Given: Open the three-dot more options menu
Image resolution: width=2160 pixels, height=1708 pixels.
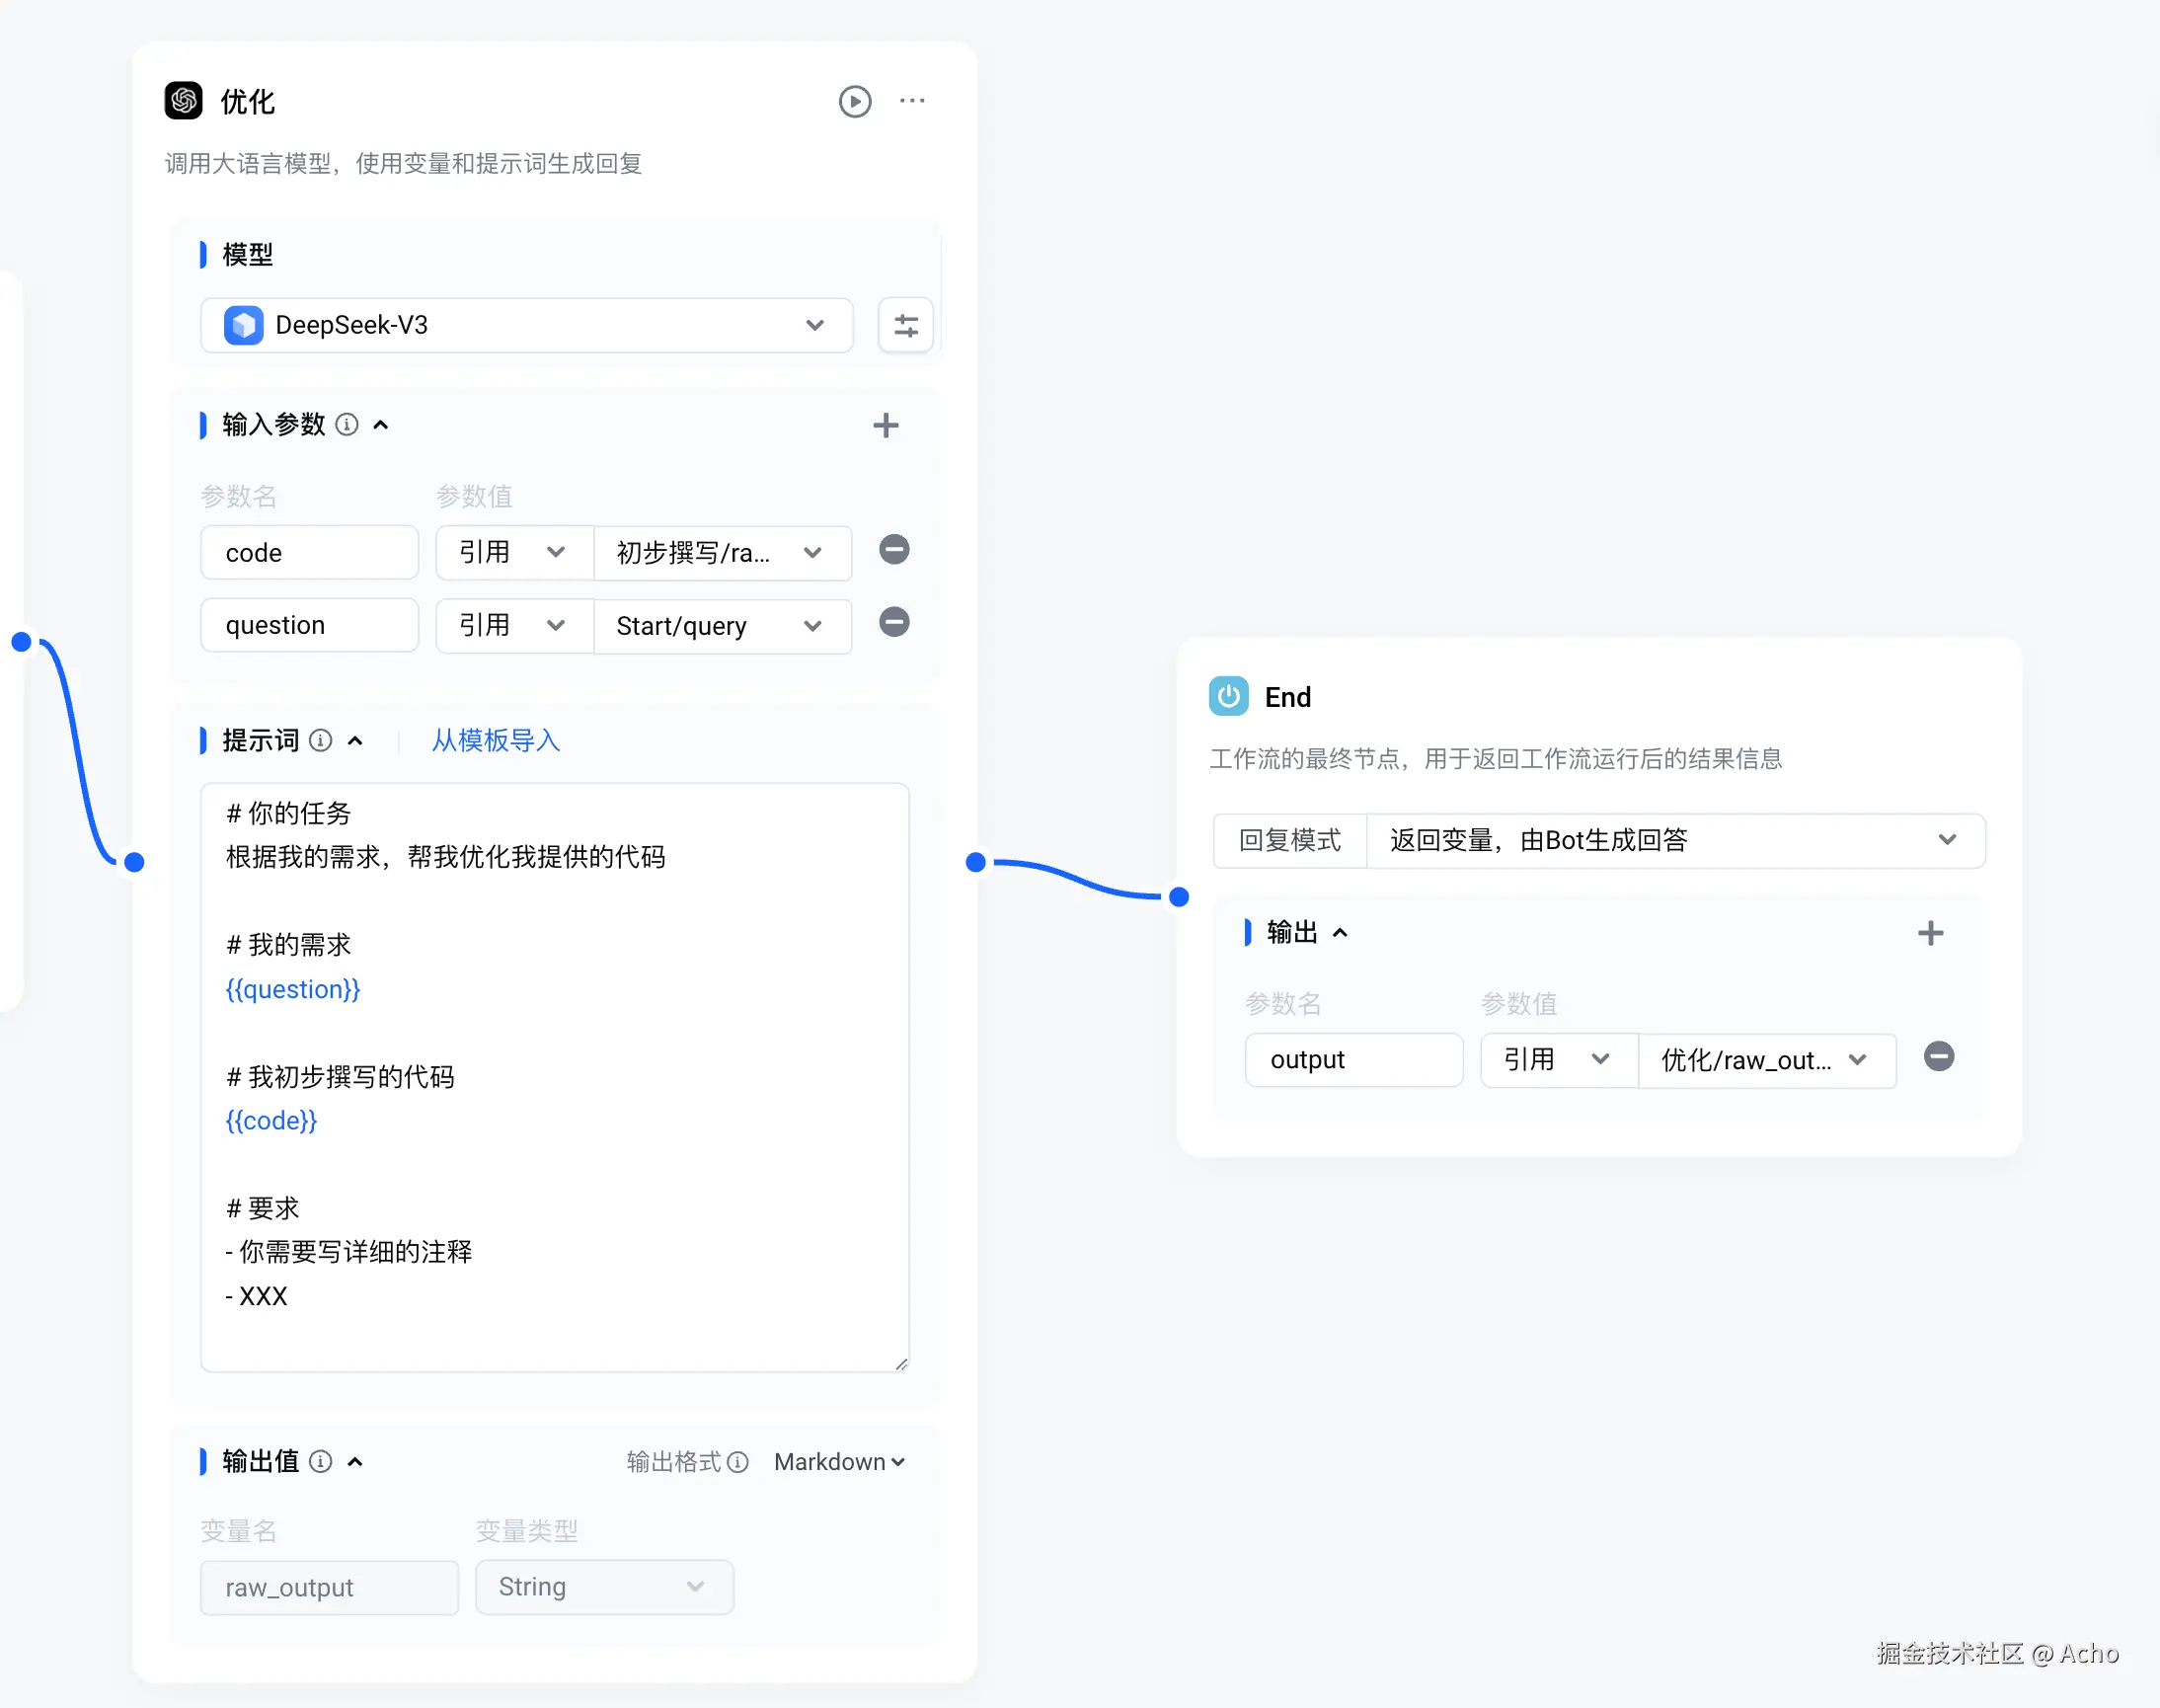Looking at the screenshot, I should pos(911,101).
